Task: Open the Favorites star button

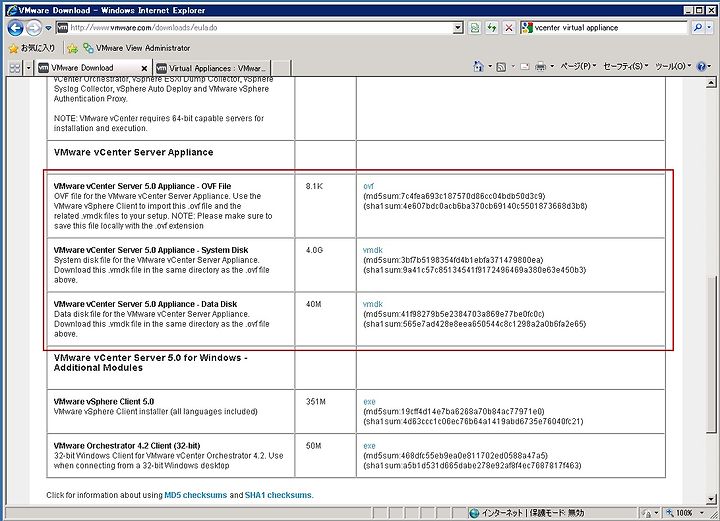Action: [32, 48]
